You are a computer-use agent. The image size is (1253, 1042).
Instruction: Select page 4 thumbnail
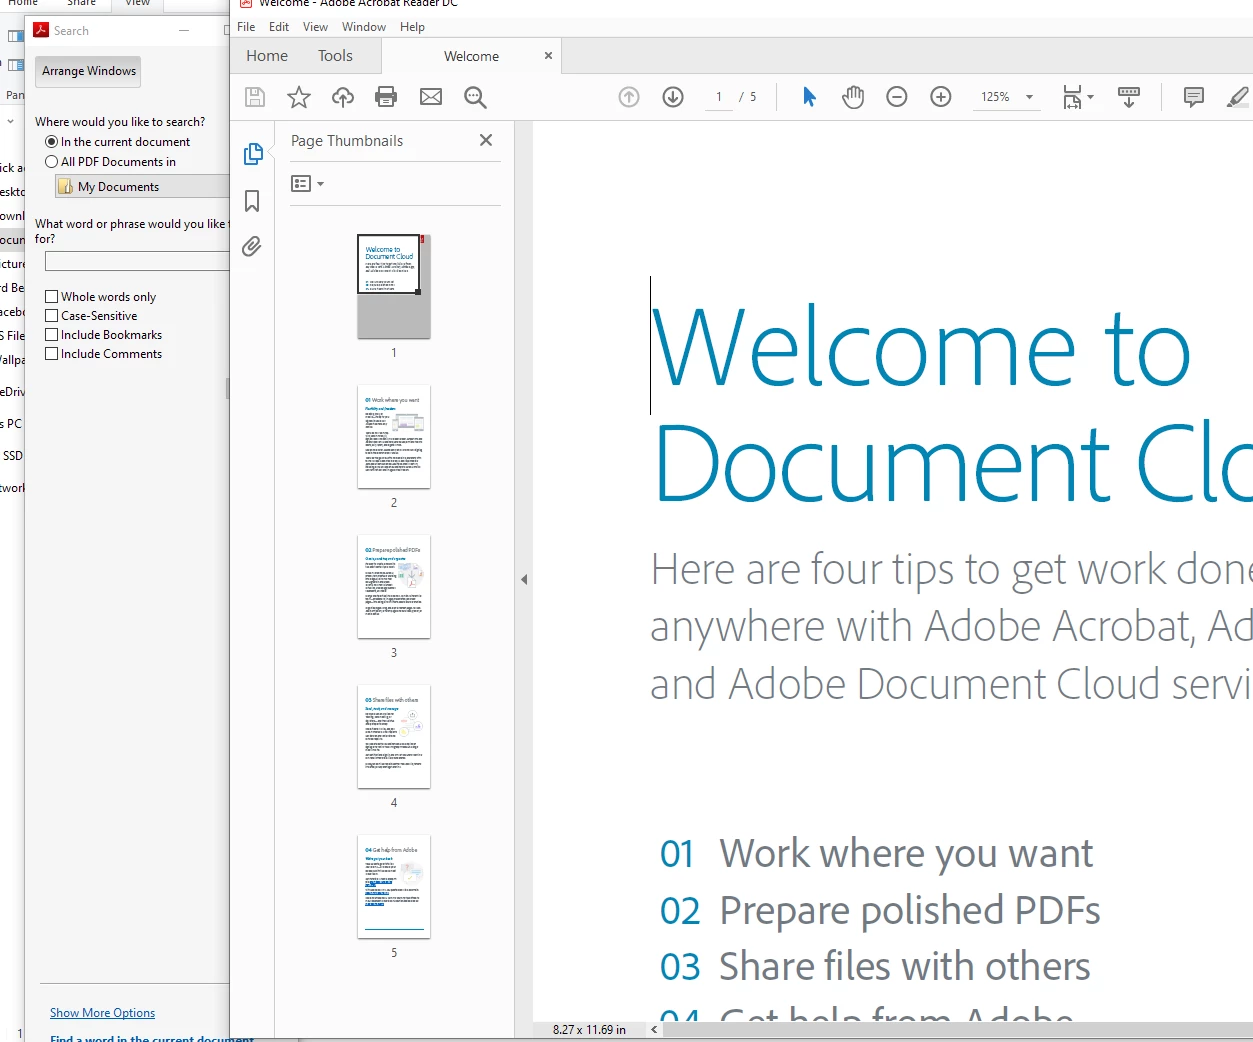click(x=394, y=737)
